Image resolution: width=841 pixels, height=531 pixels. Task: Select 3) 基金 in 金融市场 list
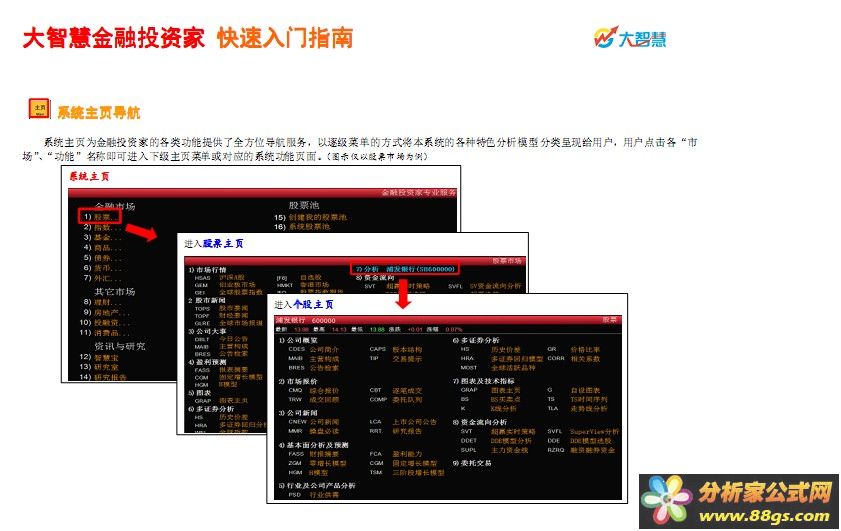pos(102,238)
